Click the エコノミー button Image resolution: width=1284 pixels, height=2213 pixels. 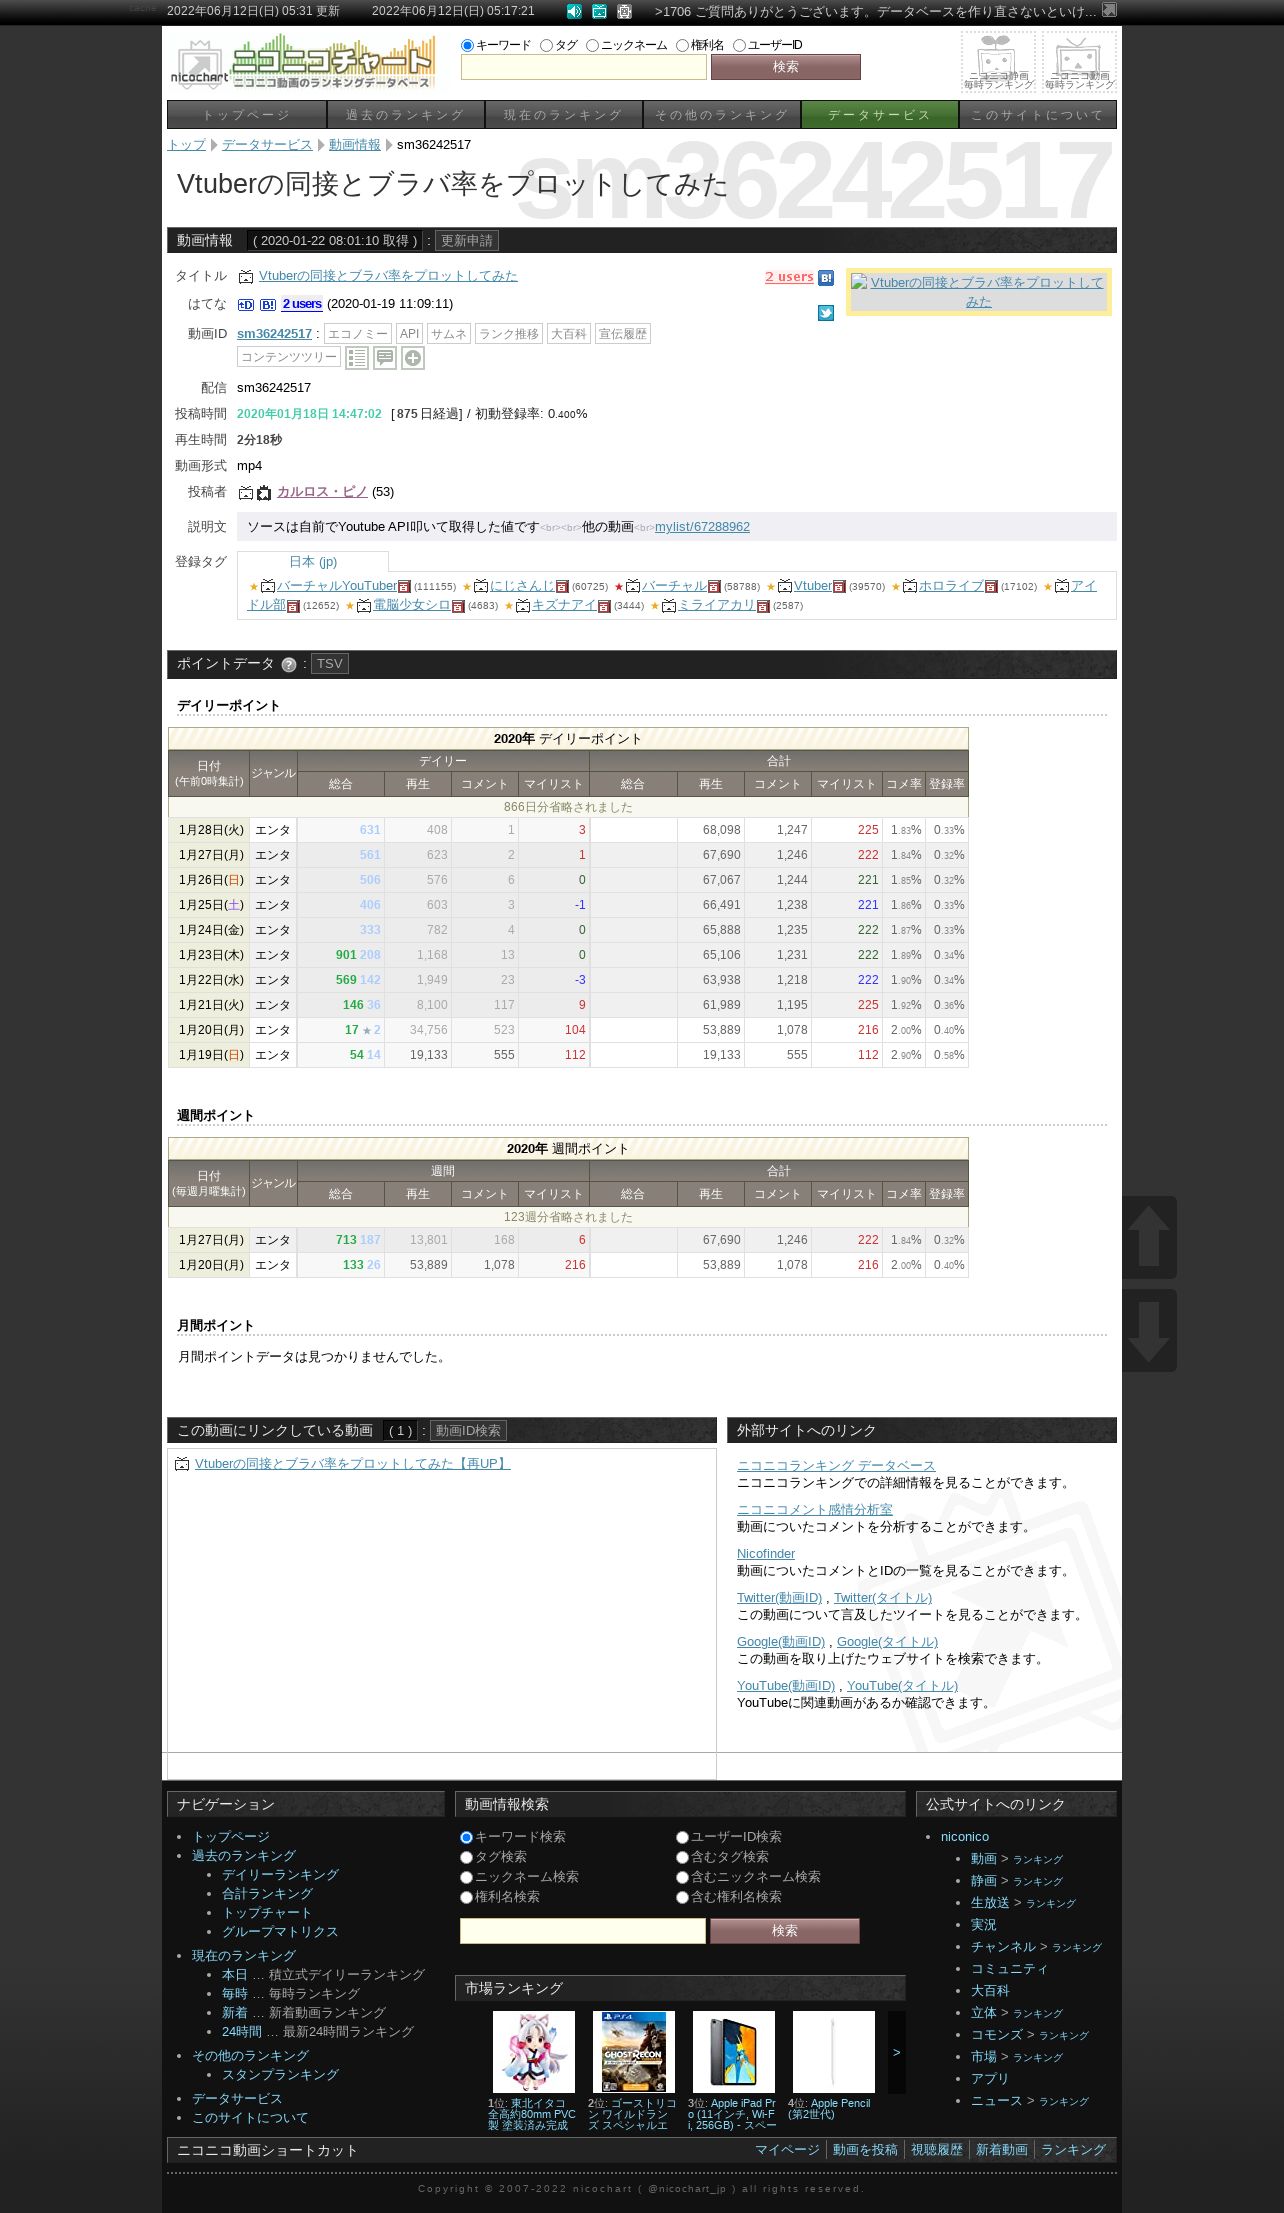358,334
